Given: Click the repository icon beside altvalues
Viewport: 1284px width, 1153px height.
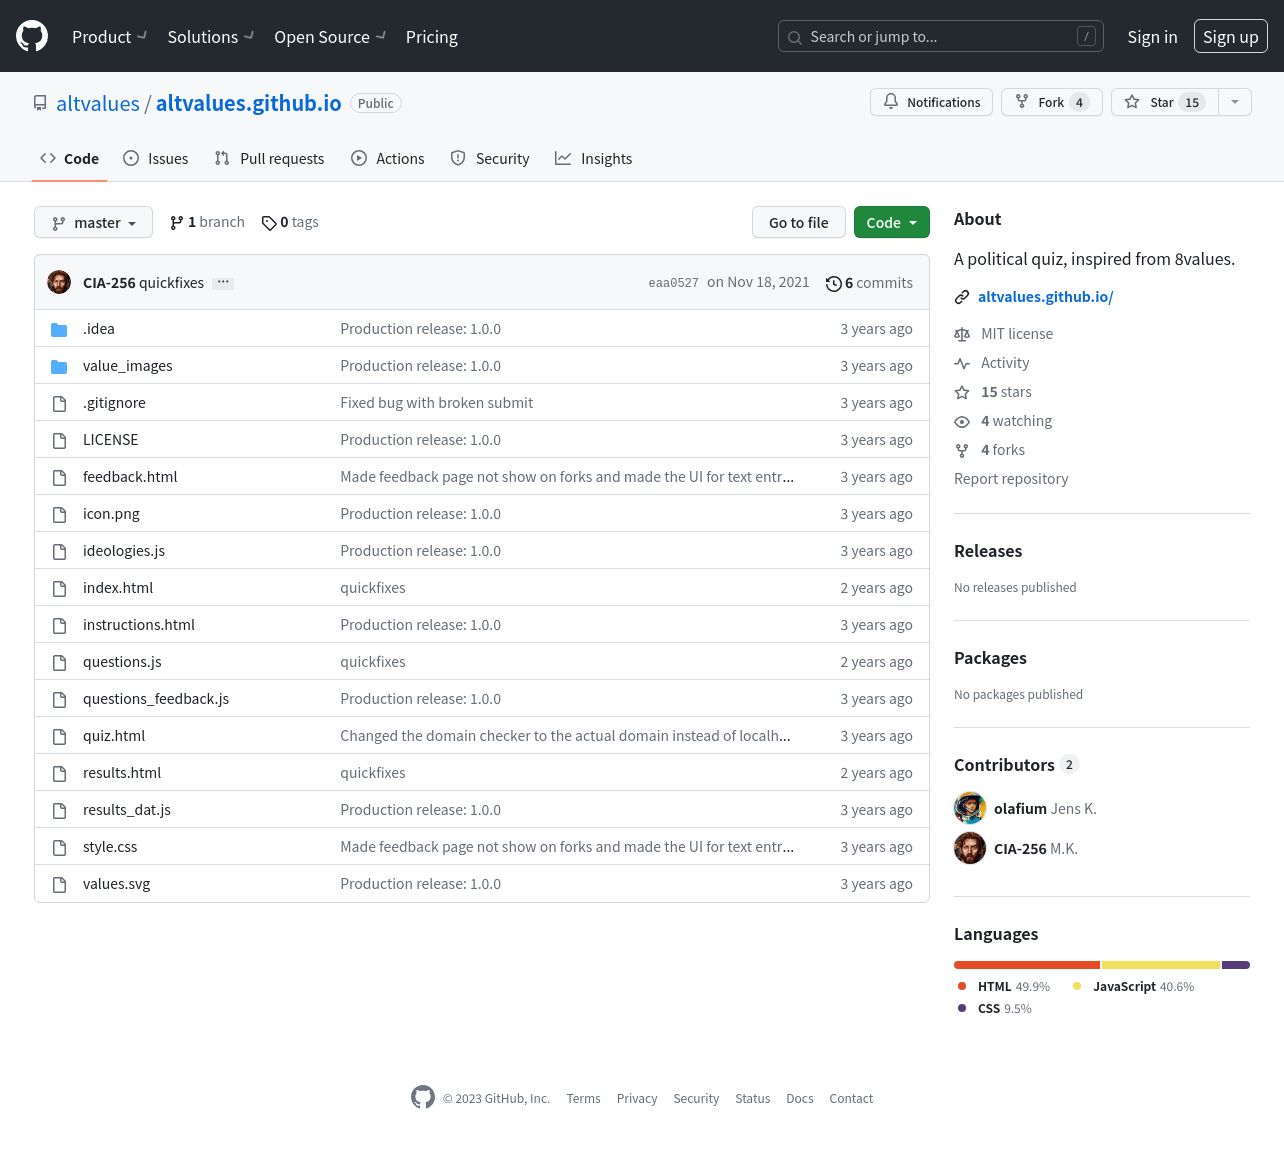Looking at the screenshot, I should click(40, 103).
